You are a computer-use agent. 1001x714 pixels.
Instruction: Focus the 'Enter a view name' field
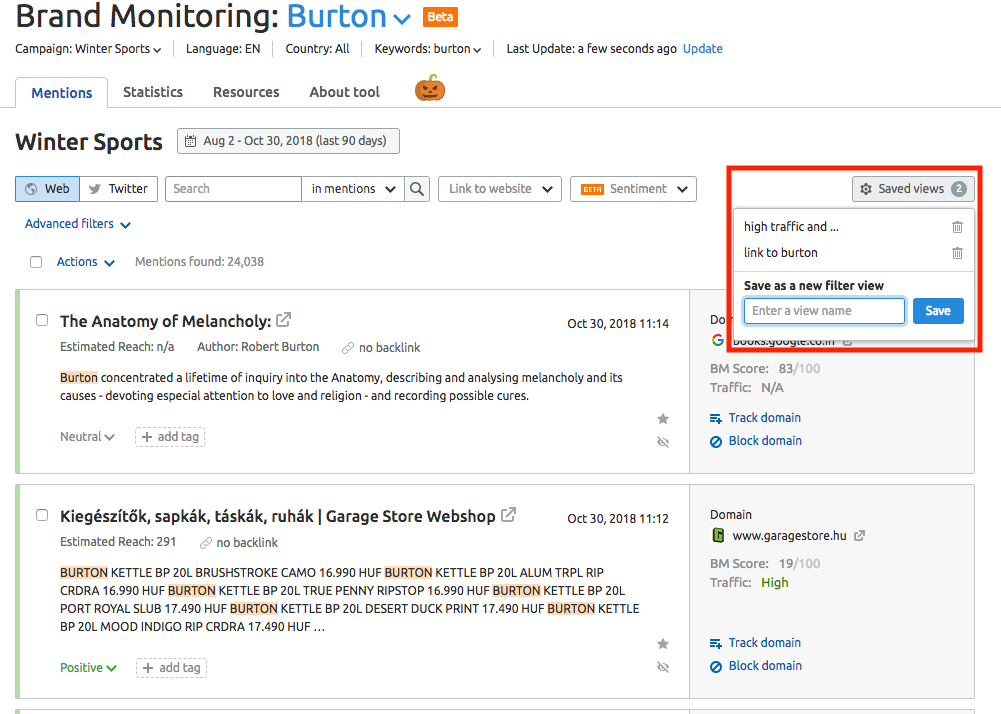pyautogui.click(x=825, y=311)
